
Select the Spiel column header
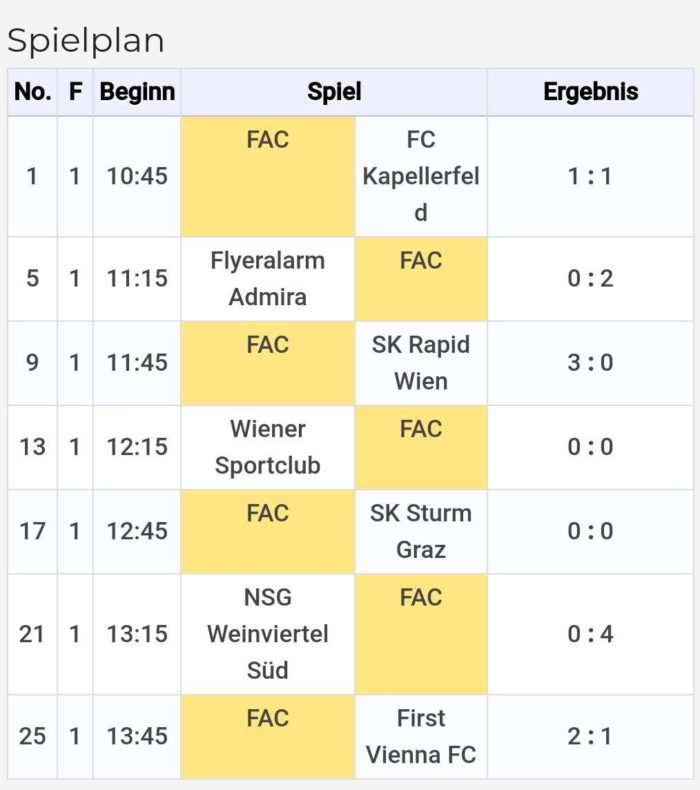(x=334, y=92)
